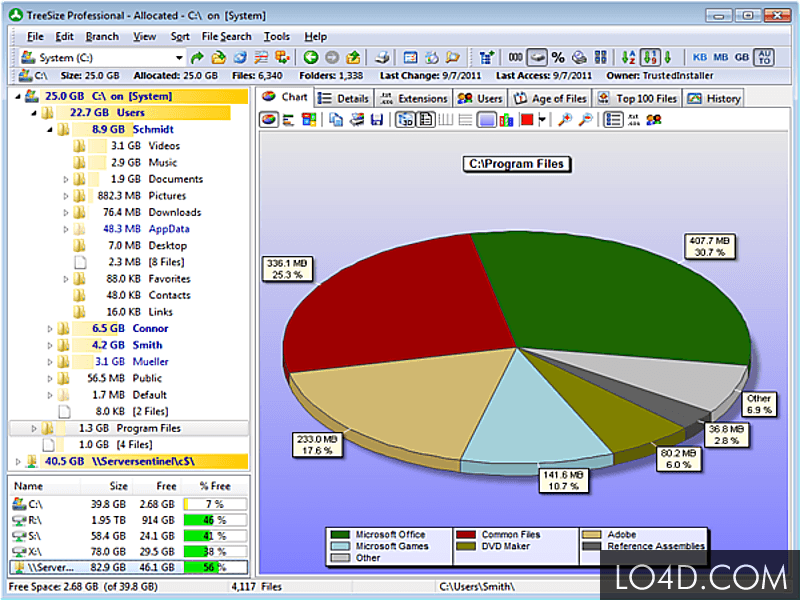
Task: Open the File Search menu
Action: point(227,37)
